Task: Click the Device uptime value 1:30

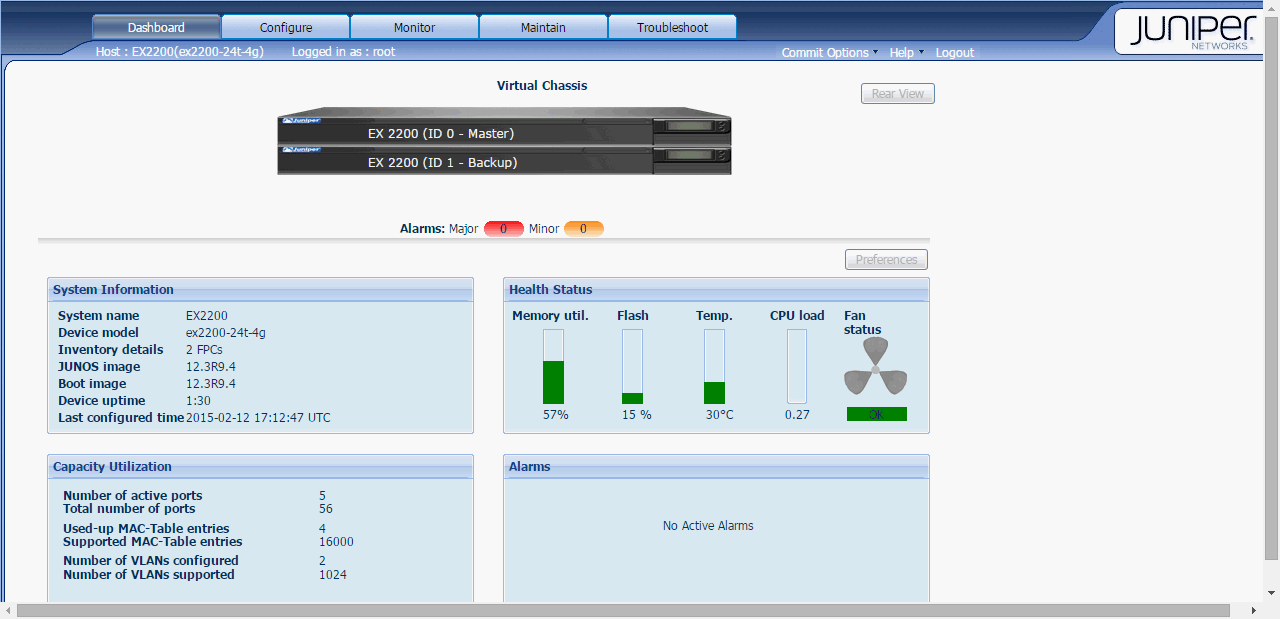Action: pyautogui.click(x=198, y=401)
